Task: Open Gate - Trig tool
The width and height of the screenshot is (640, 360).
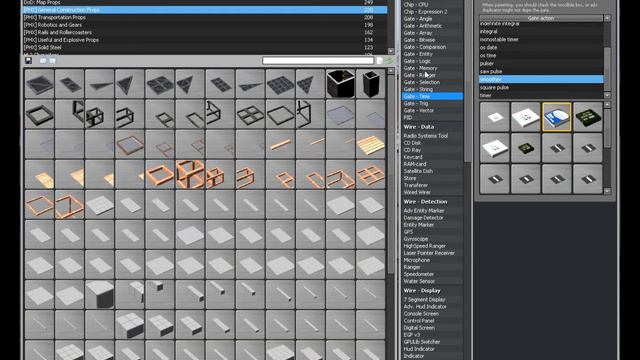Action: [x=432, y=103]
